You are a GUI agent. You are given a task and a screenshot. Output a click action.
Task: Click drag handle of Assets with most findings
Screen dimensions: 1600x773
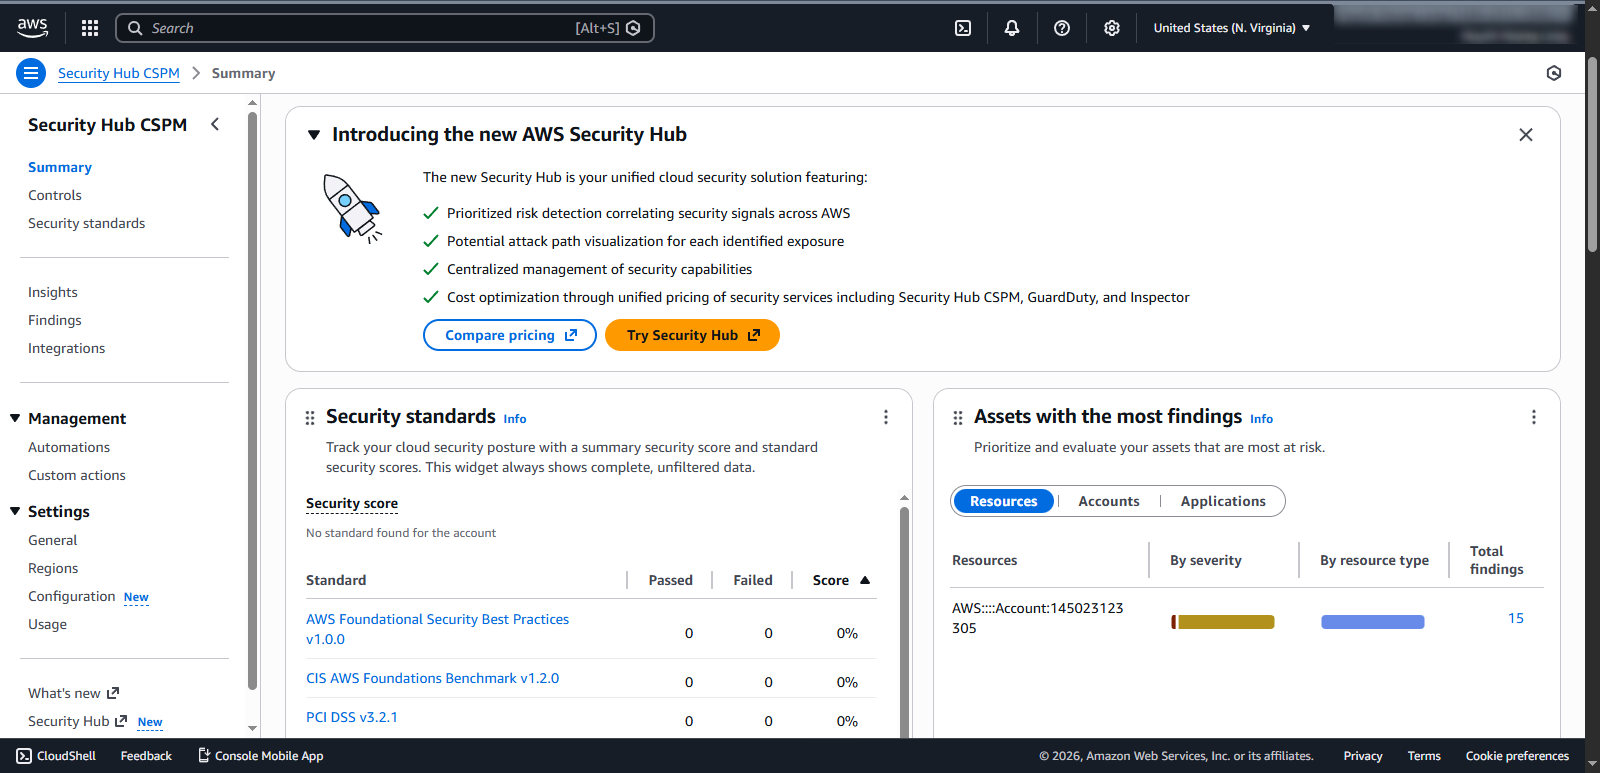[x=958, y=418]
